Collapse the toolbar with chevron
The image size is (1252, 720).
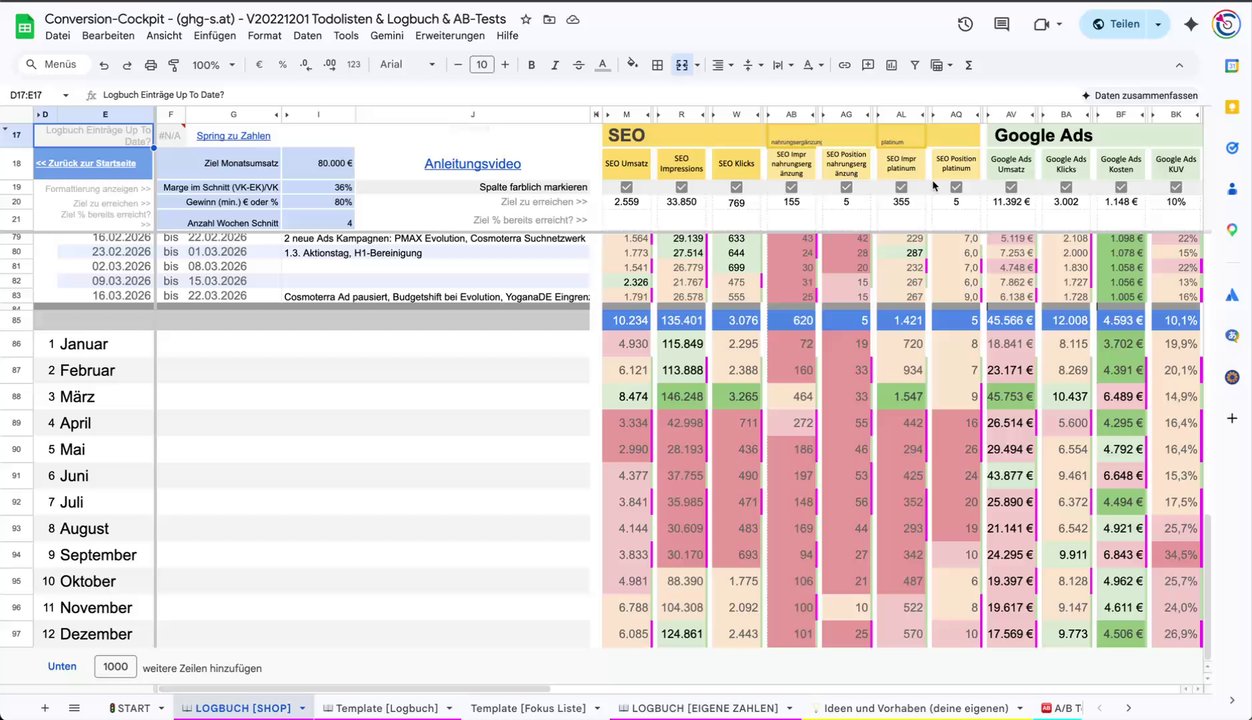pos(1179,65)
